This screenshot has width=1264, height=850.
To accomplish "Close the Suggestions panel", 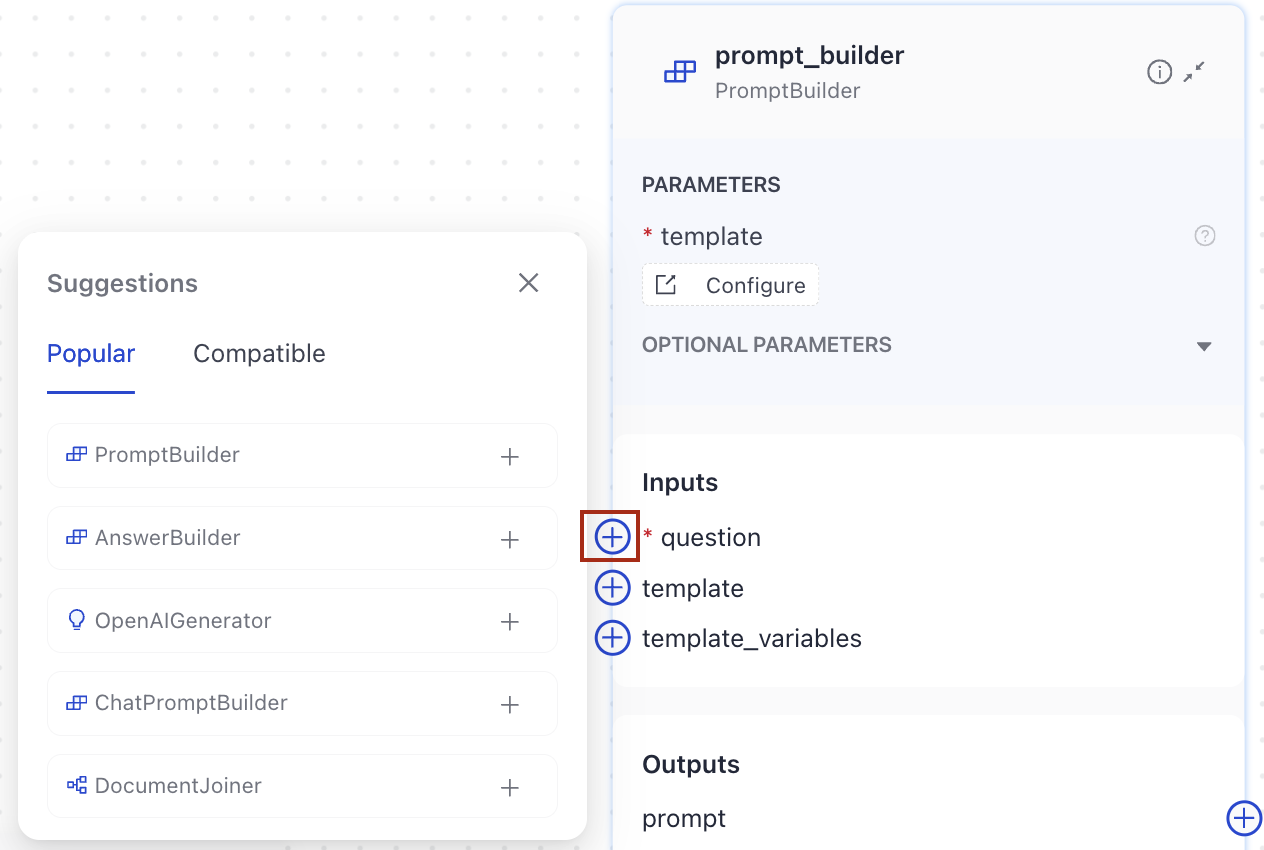I will click(x=528, y=282).
